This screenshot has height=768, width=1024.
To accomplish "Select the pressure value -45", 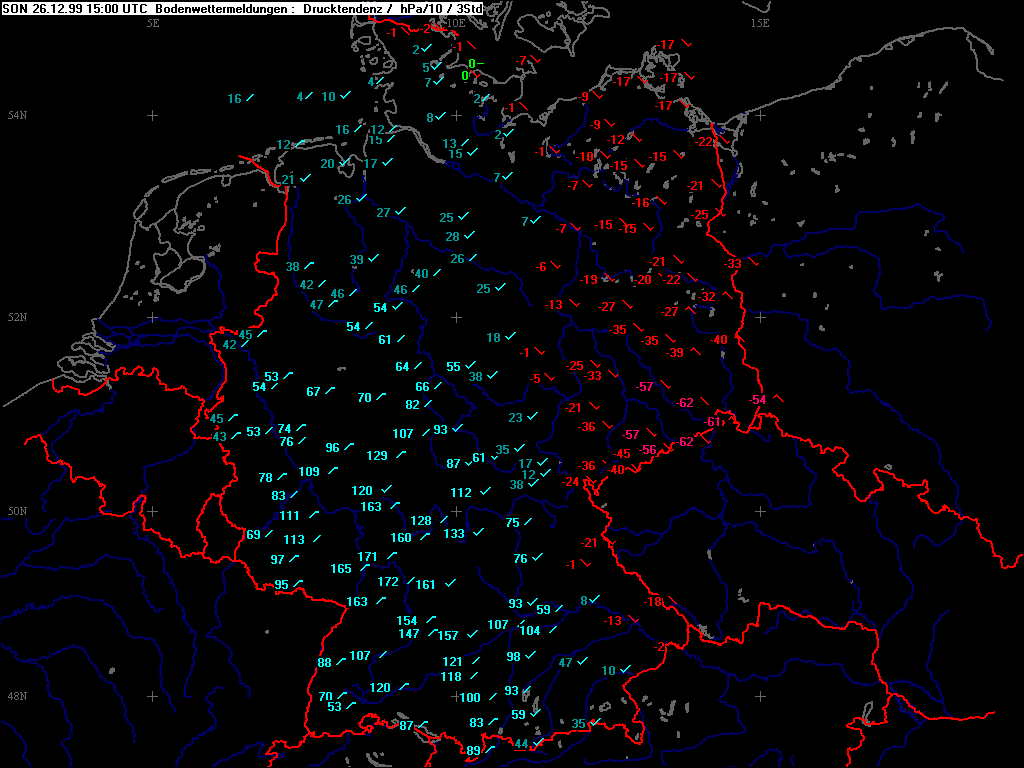I will pos(621,454).
